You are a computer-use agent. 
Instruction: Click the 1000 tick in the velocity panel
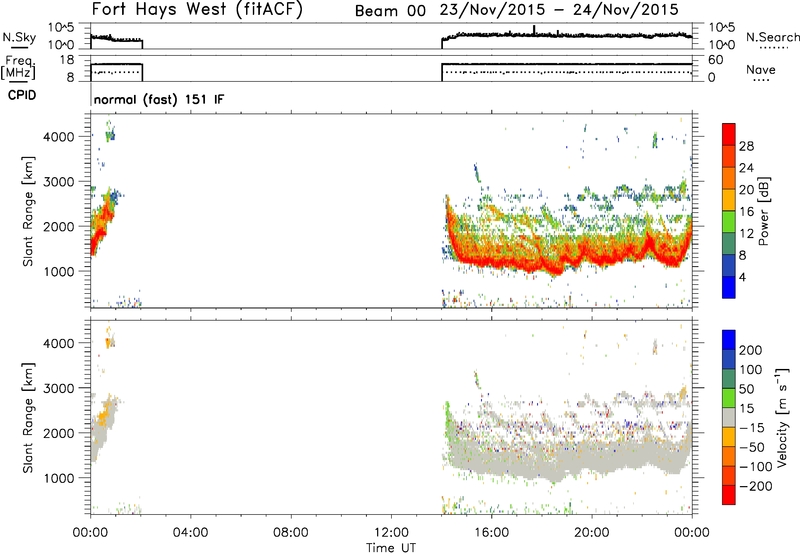pyautogui.click(x=59, y=478)
